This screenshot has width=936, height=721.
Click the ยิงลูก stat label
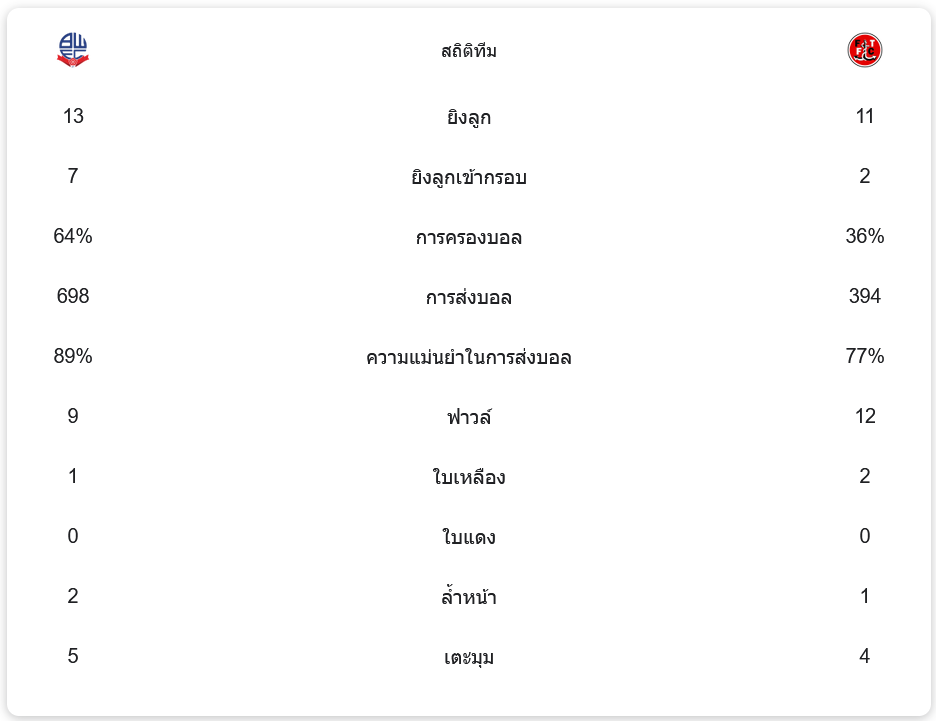468,117
